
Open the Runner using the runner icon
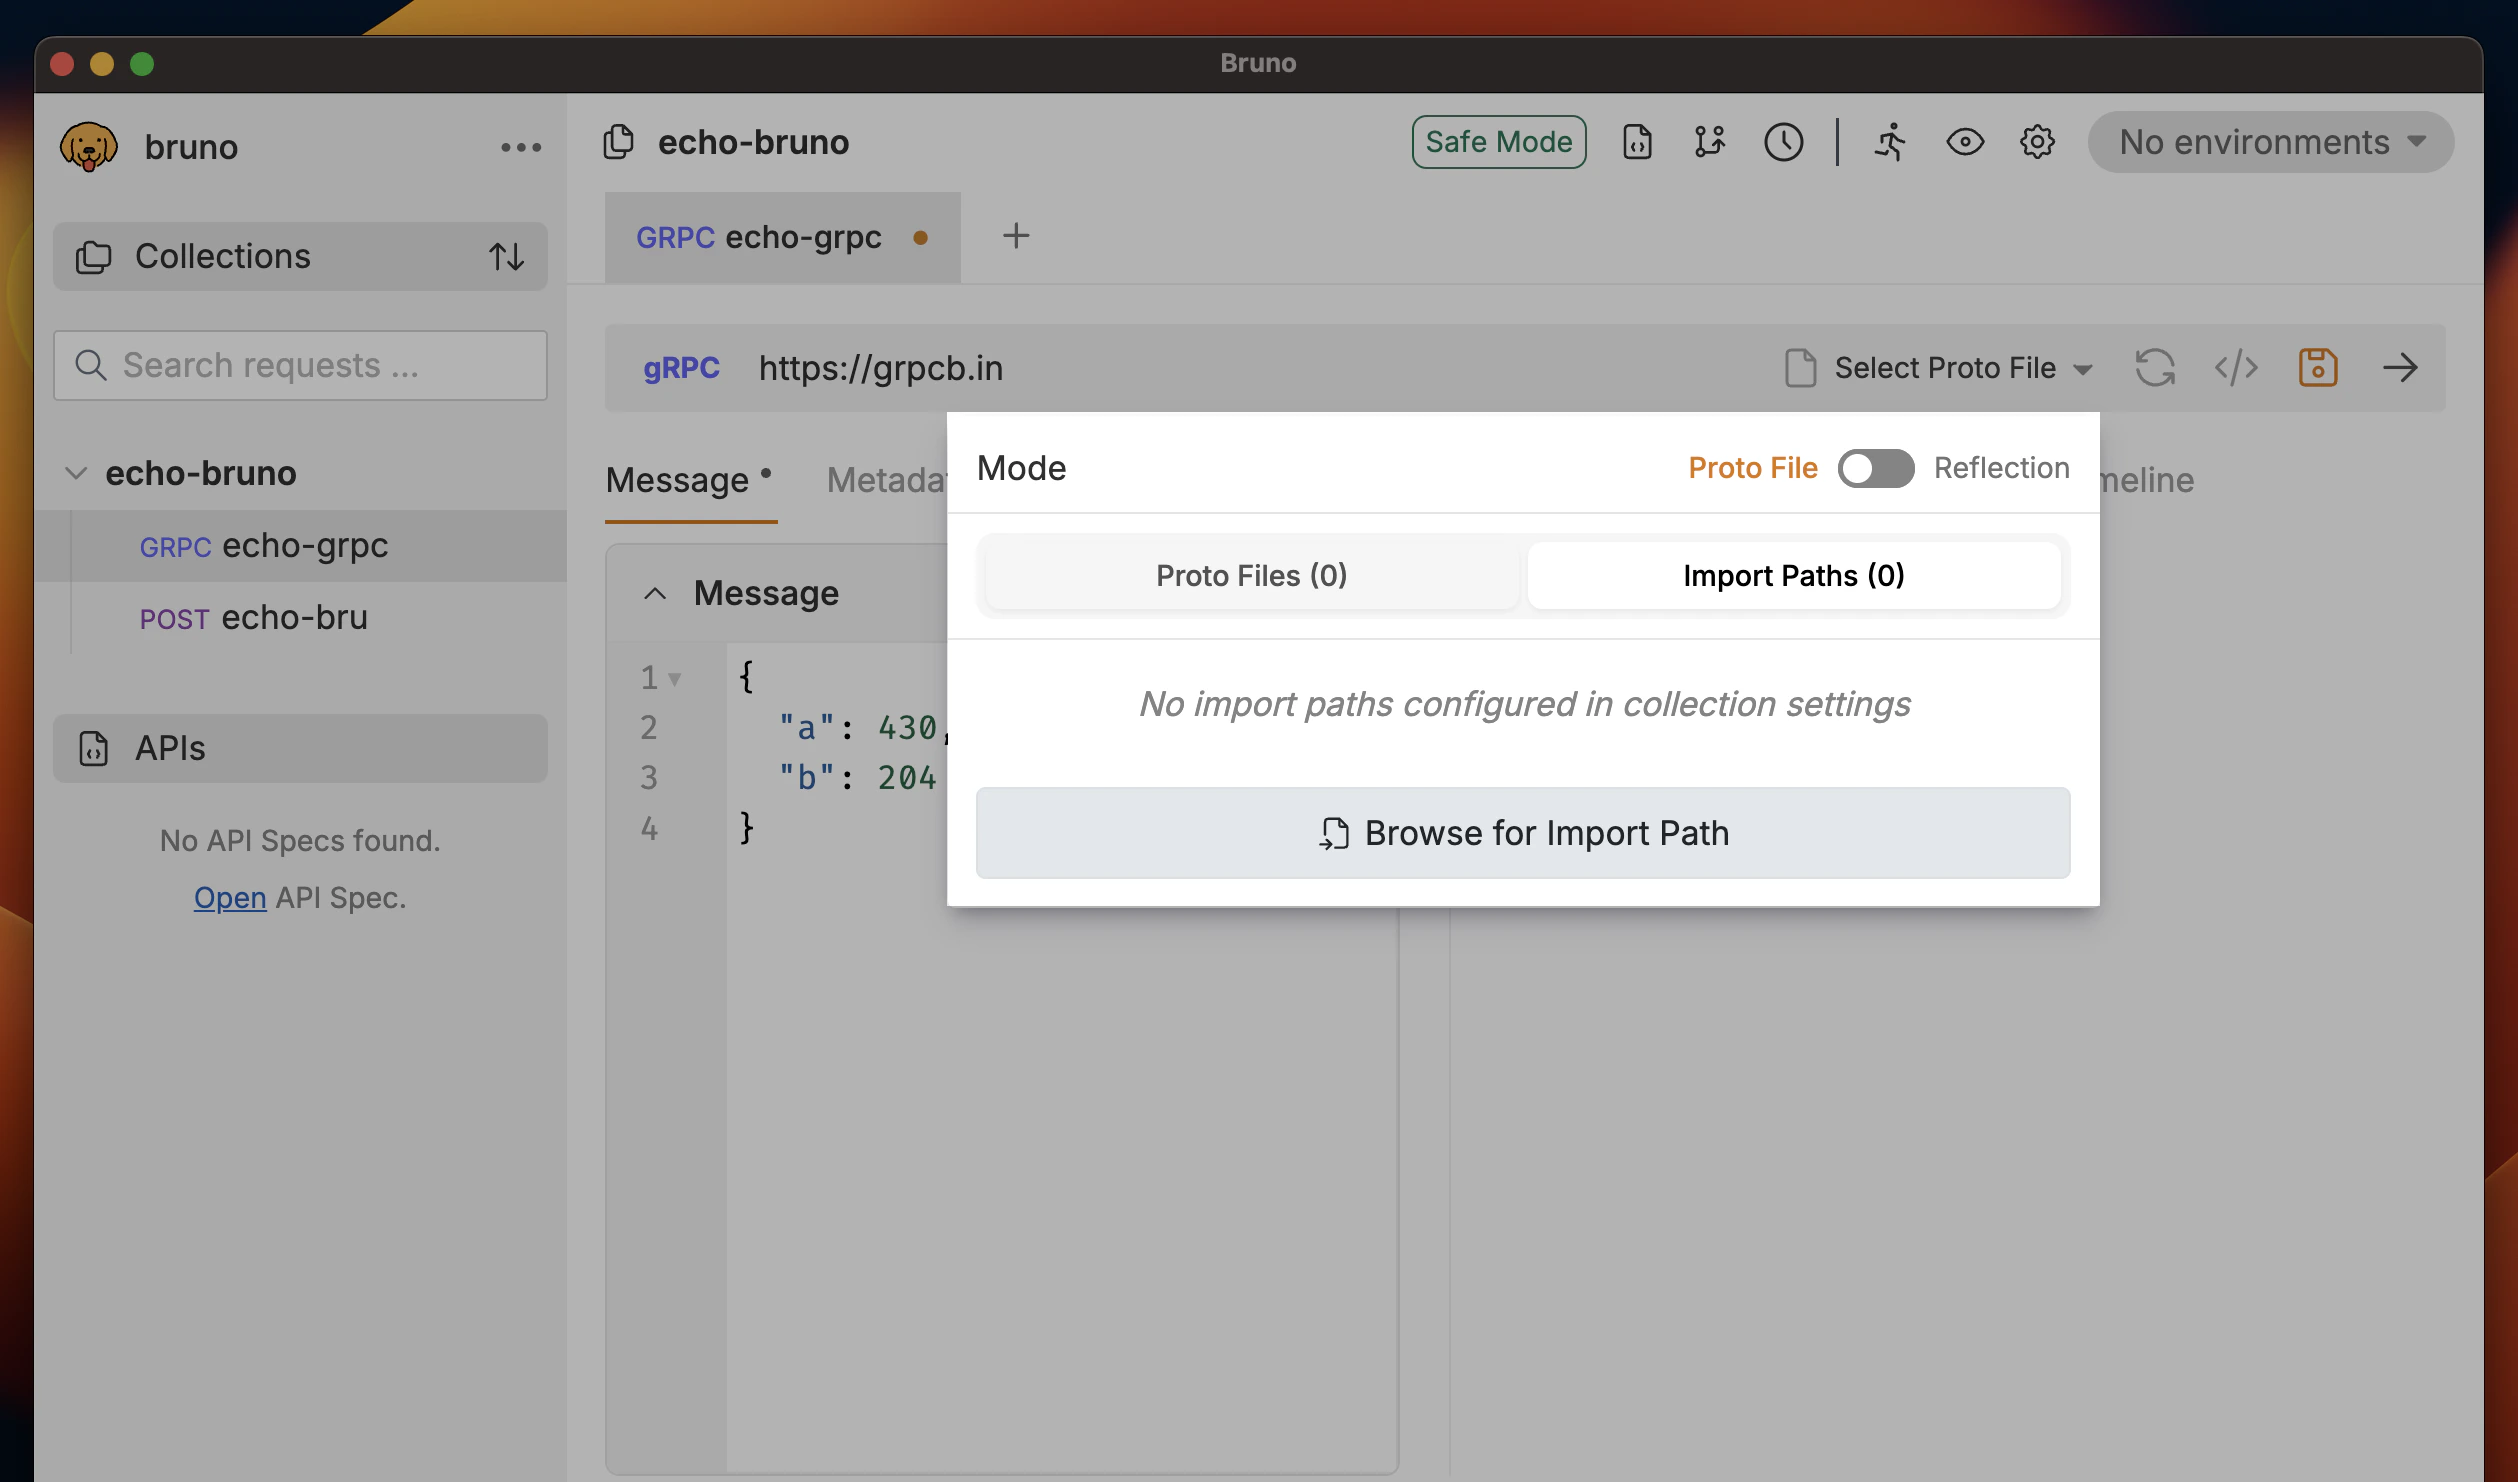click(1891, 142)
